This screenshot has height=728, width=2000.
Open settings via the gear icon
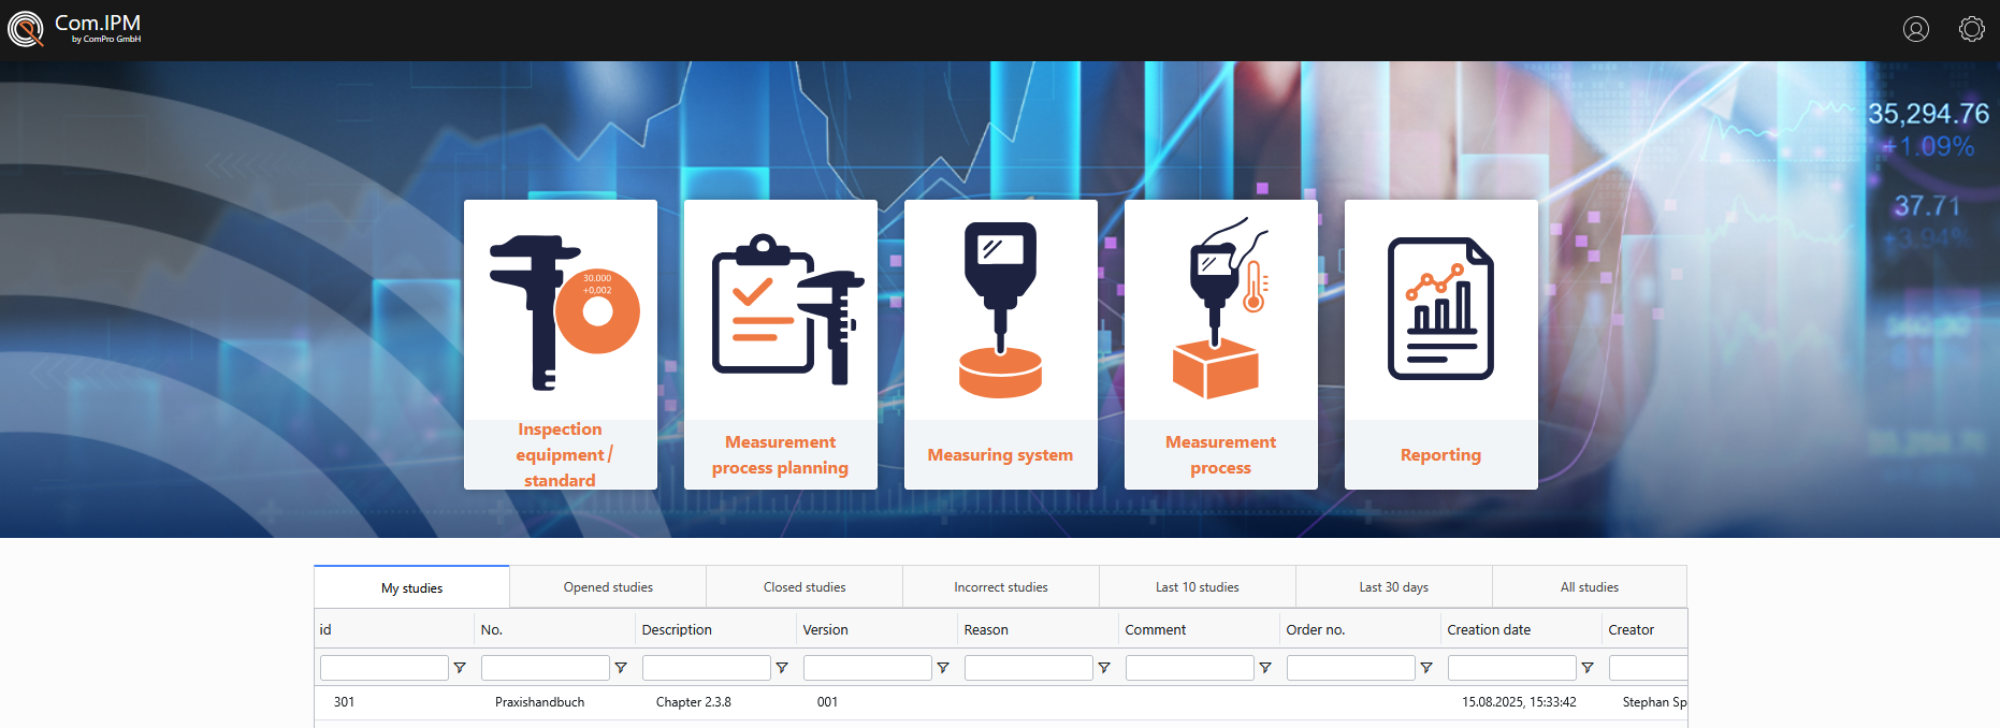pos(1971,30)
